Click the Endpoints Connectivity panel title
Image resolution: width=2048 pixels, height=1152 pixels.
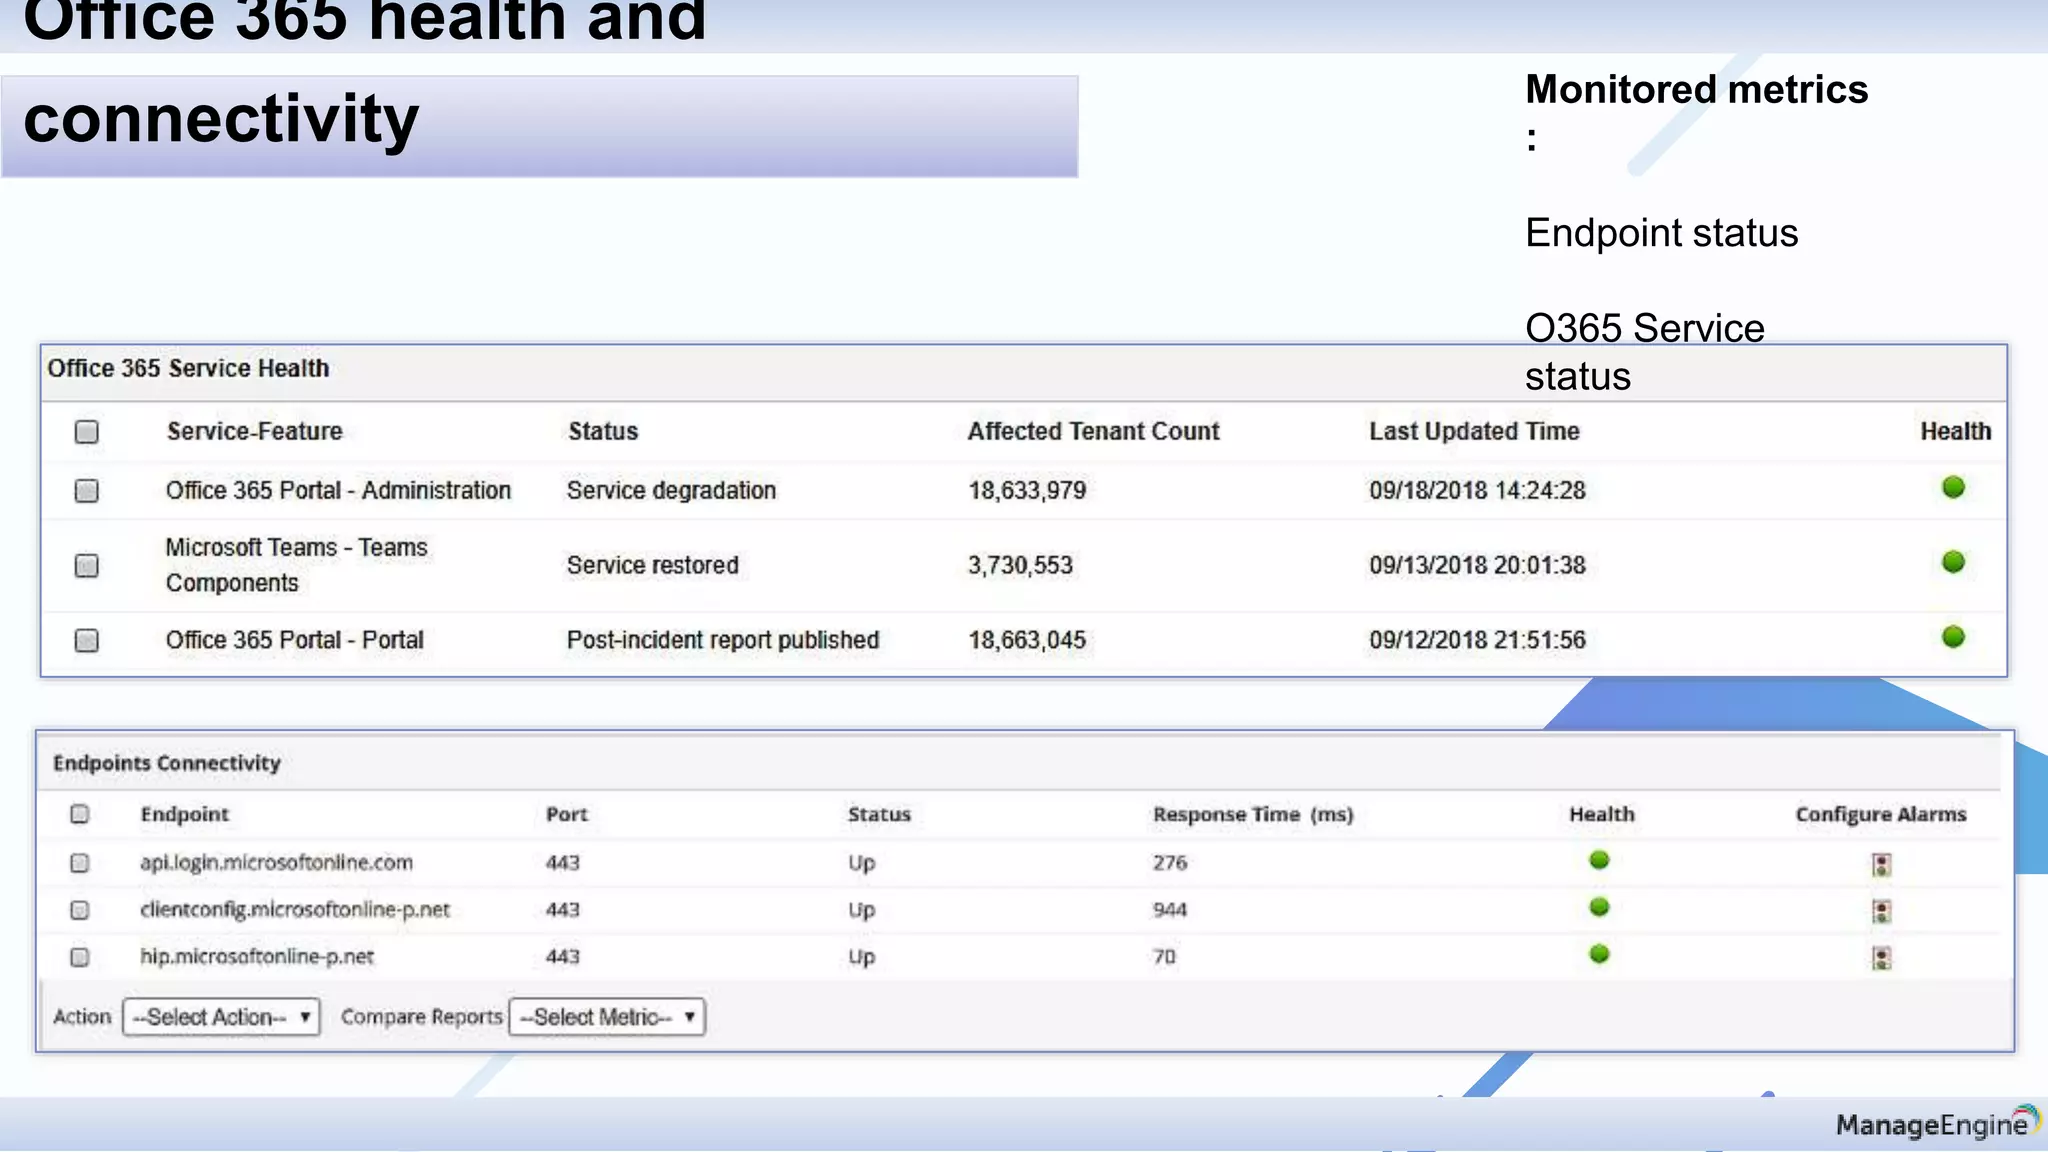tap(167, 763)
